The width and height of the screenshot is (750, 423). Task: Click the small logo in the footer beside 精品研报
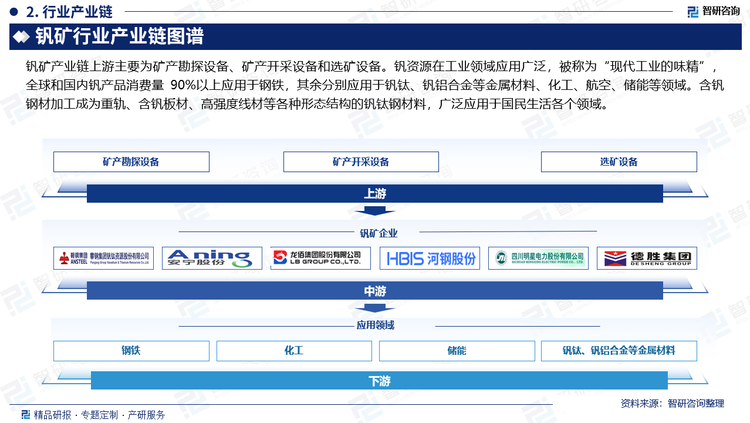pyautogui.click(x=26, y=414)
